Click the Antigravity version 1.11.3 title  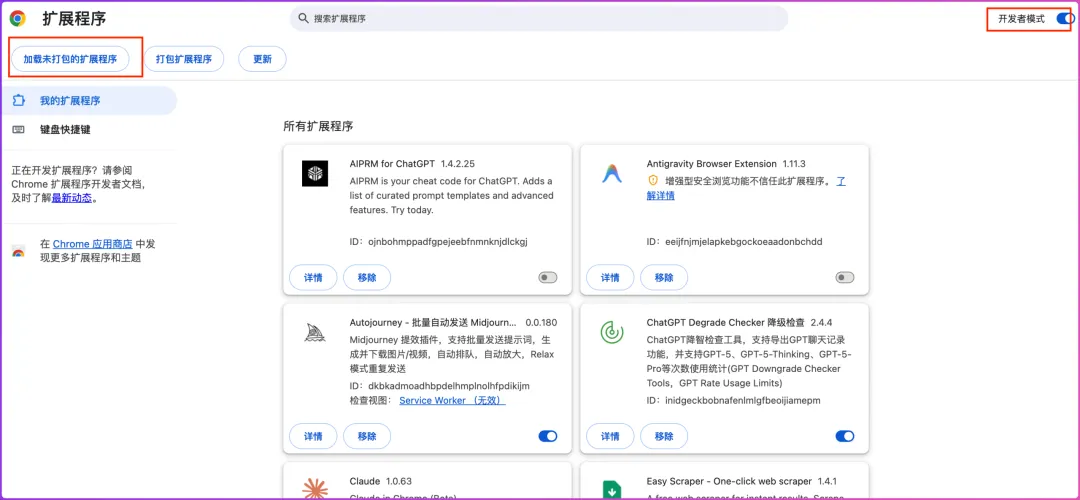[726, 164]
